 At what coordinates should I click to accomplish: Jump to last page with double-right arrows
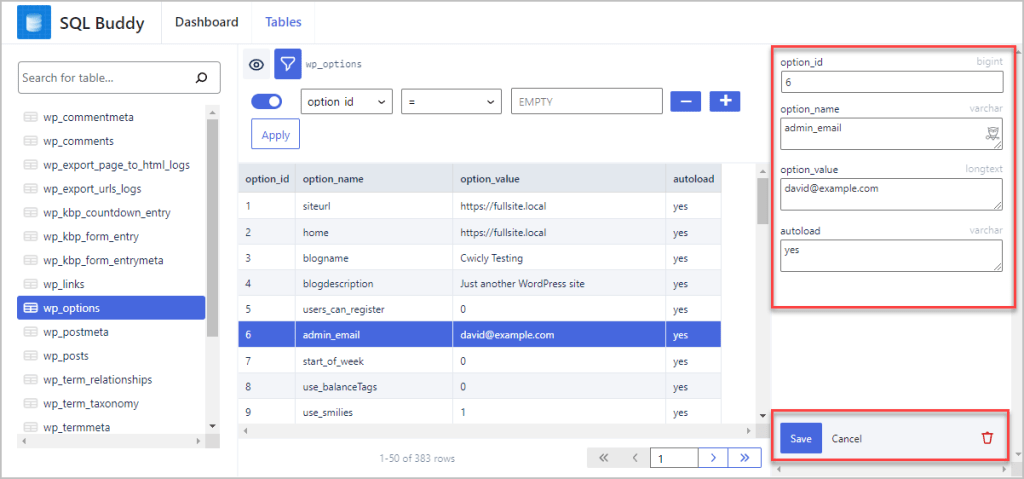(744, 458)
